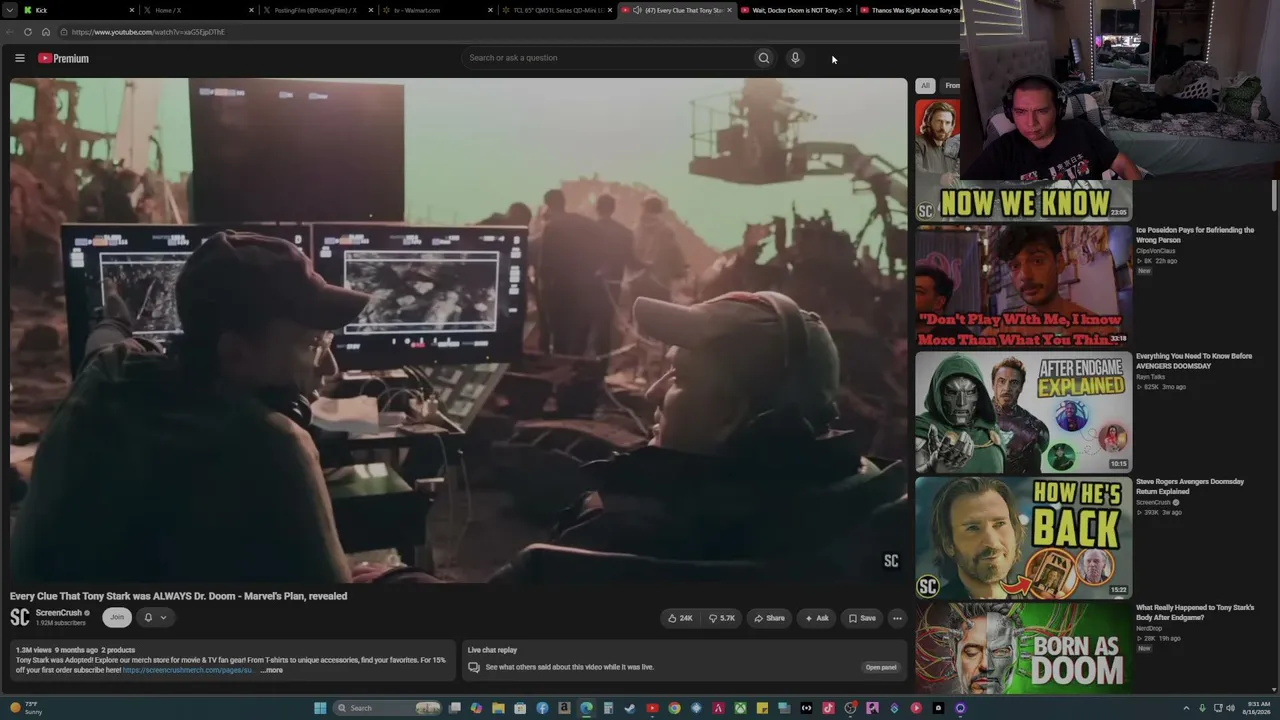
Task: Open the ScreenCrush channel name link
Action: pyautogui.click(x=59, y=613)
